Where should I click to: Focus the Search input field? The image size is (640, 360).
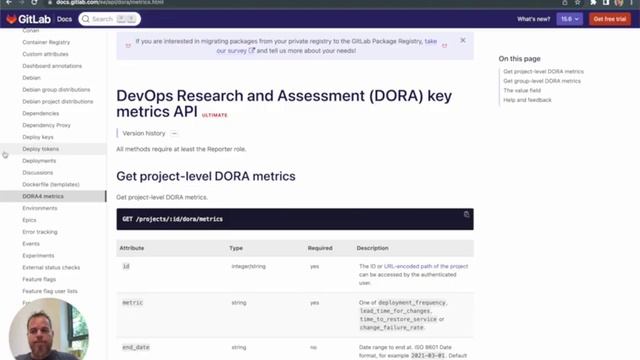click(x=109, y=19)
